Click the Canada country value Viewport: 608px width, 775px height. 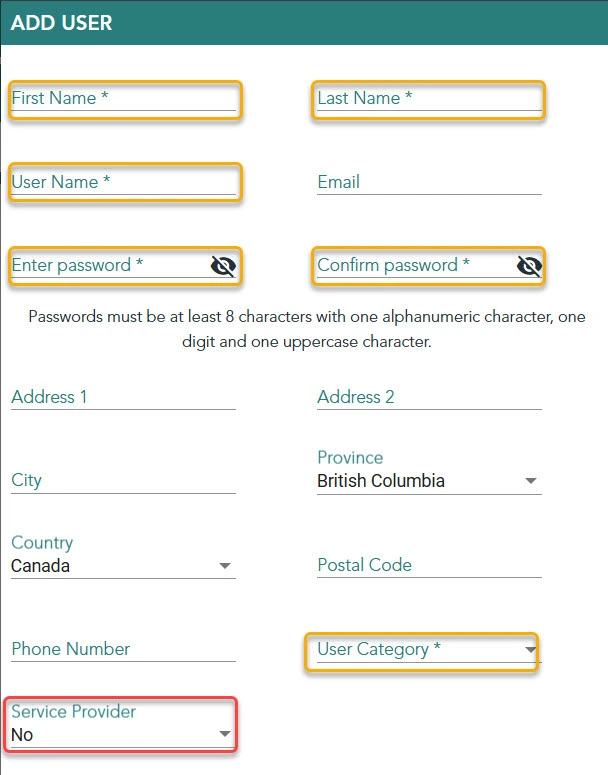(x=41, y=566)
